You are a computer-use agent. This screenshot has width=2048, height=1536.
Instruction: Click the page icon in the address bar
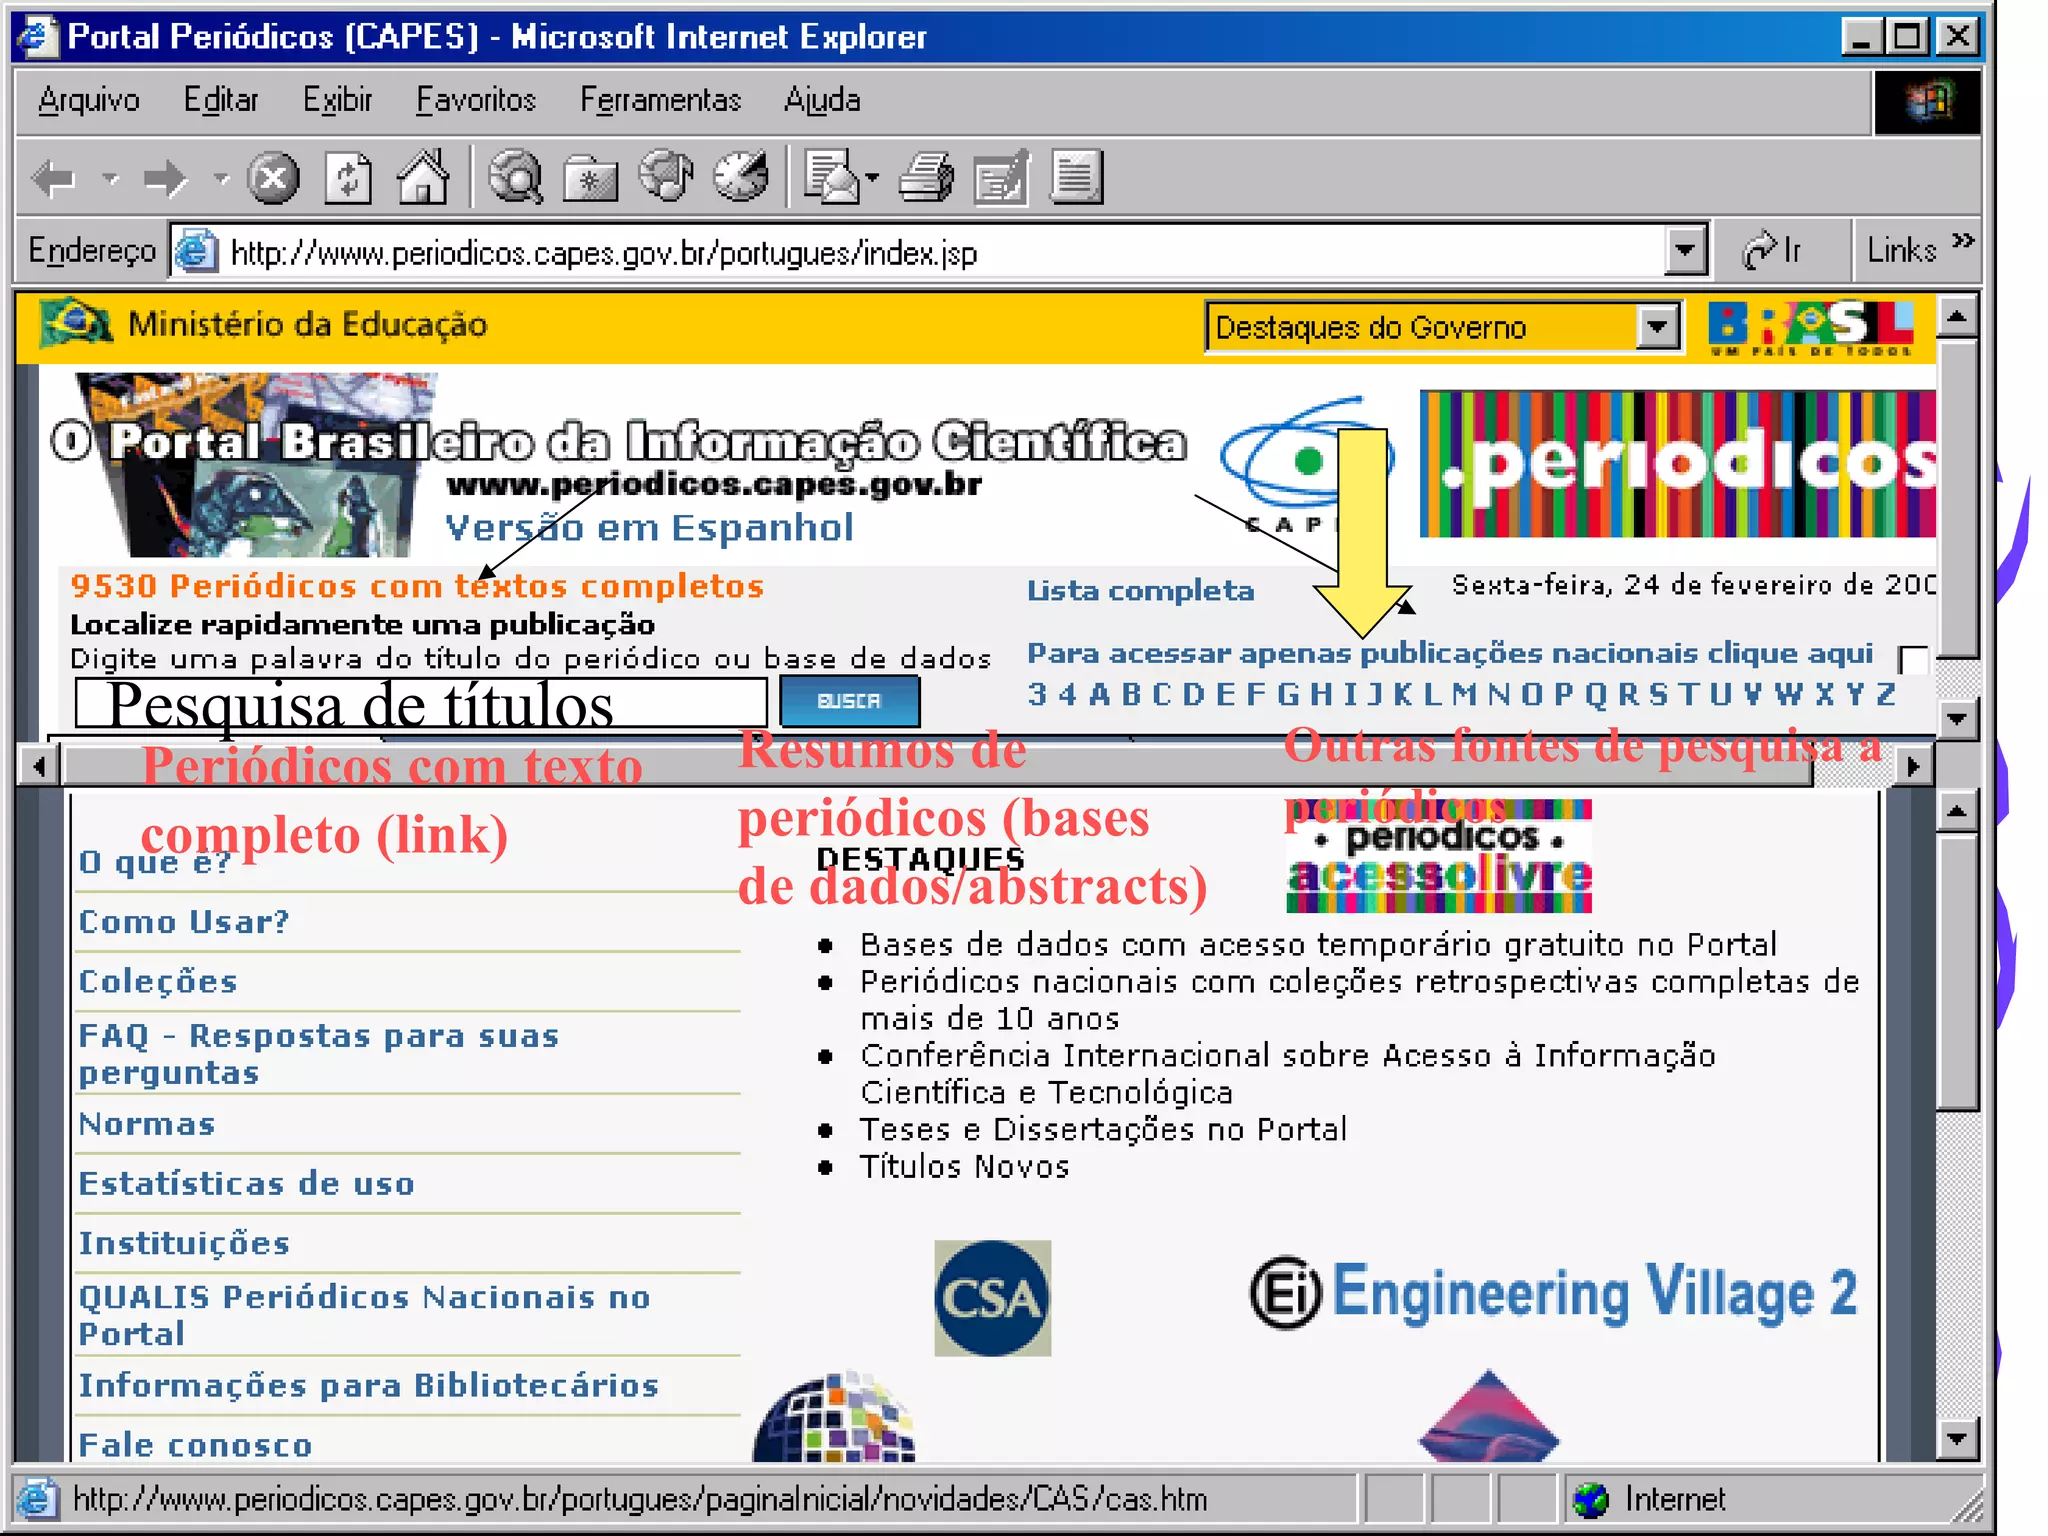point(197,251)
